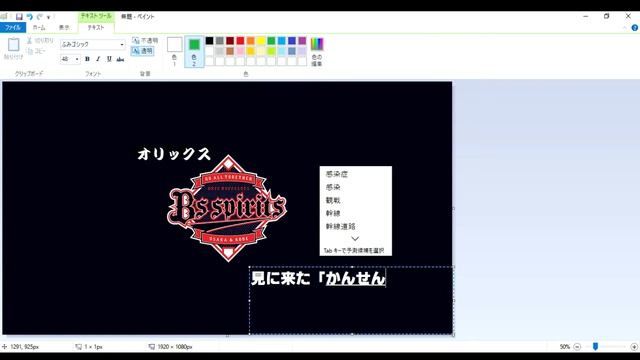Collapse the ribbon with the arrow

(624, 28)
